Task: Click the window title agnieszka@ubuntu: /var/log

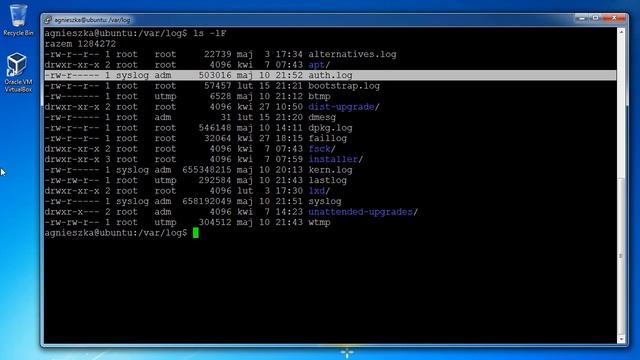Action: coord(92,20)
